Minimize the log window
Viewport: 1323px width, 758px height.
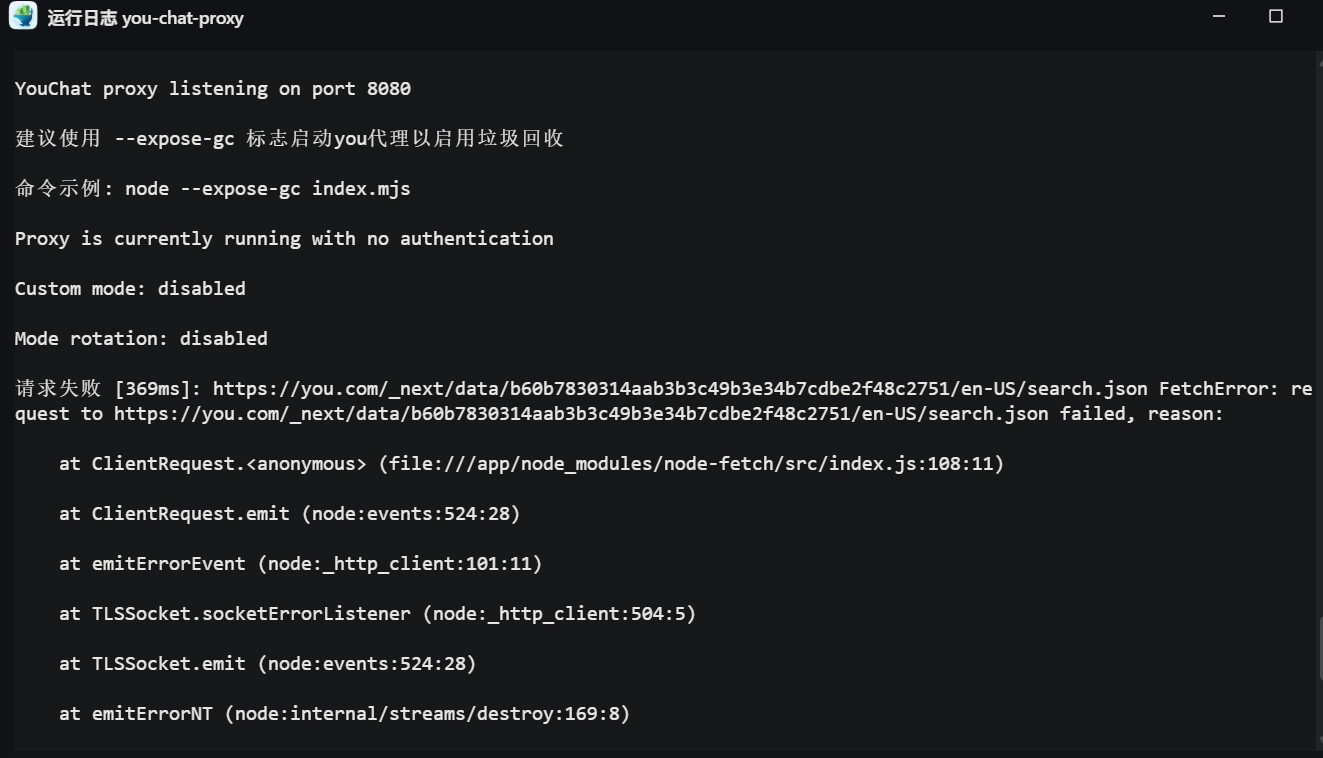tap(1219, 17)
